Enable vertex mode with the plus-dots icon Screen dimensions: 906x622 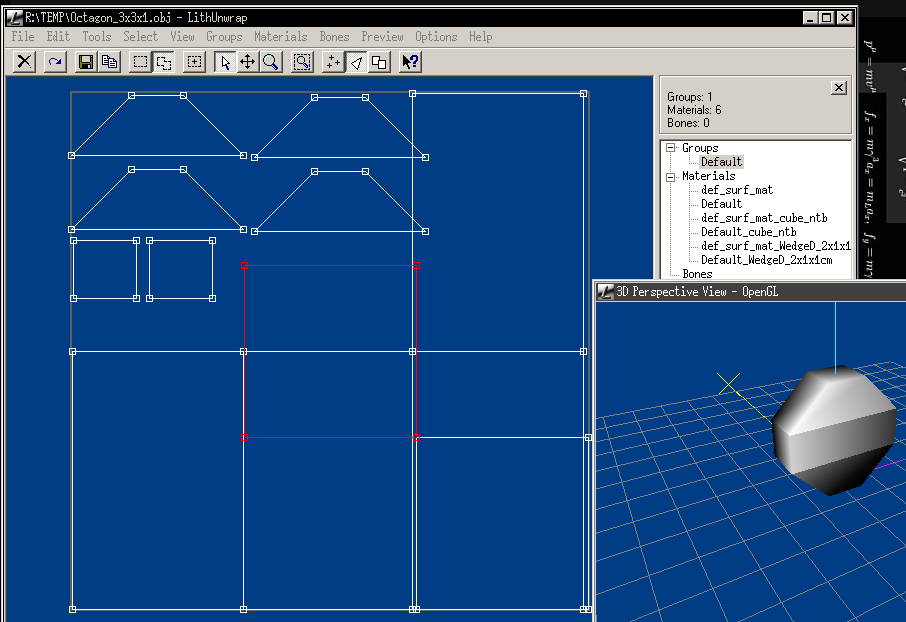point(333,62)
